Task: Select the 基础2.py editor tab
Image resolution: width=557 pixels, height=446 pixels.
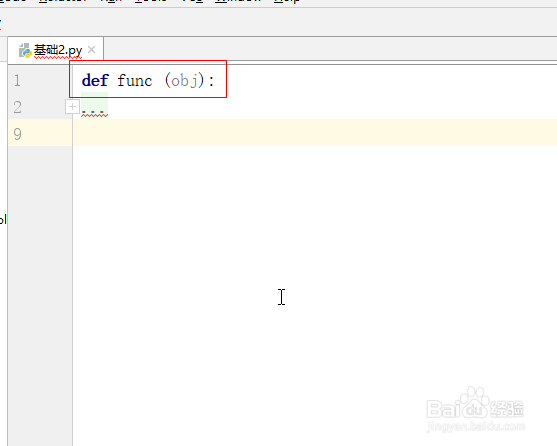Action: point(55,50)
